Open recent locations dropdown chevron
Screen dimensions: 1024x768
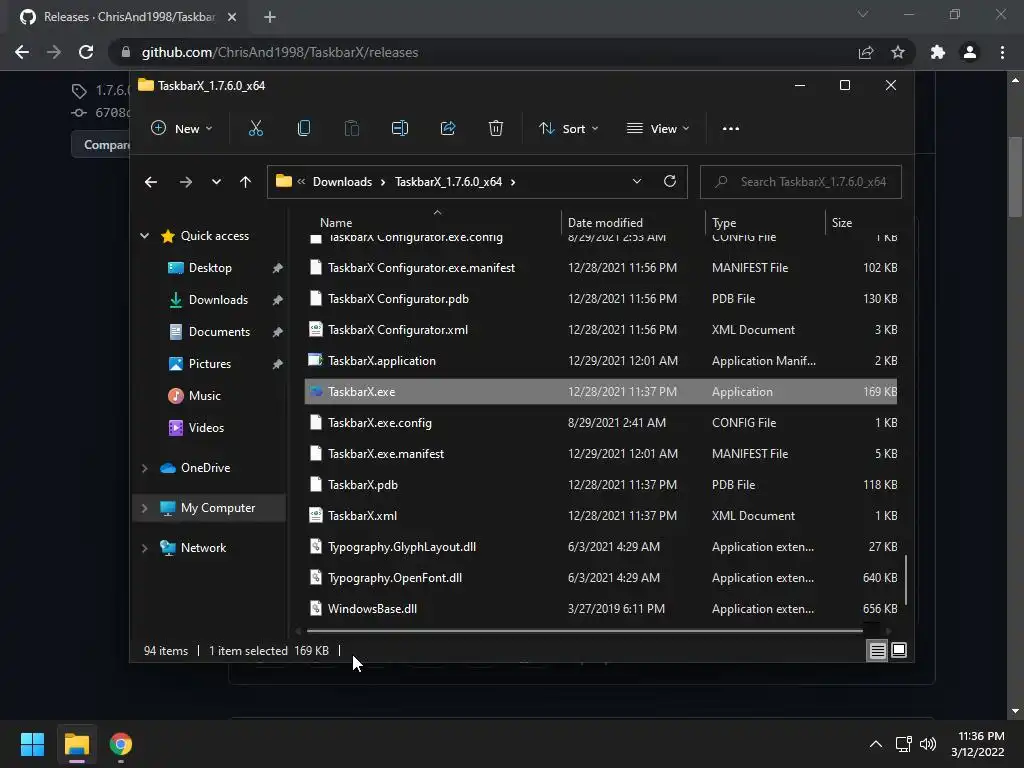216,182
